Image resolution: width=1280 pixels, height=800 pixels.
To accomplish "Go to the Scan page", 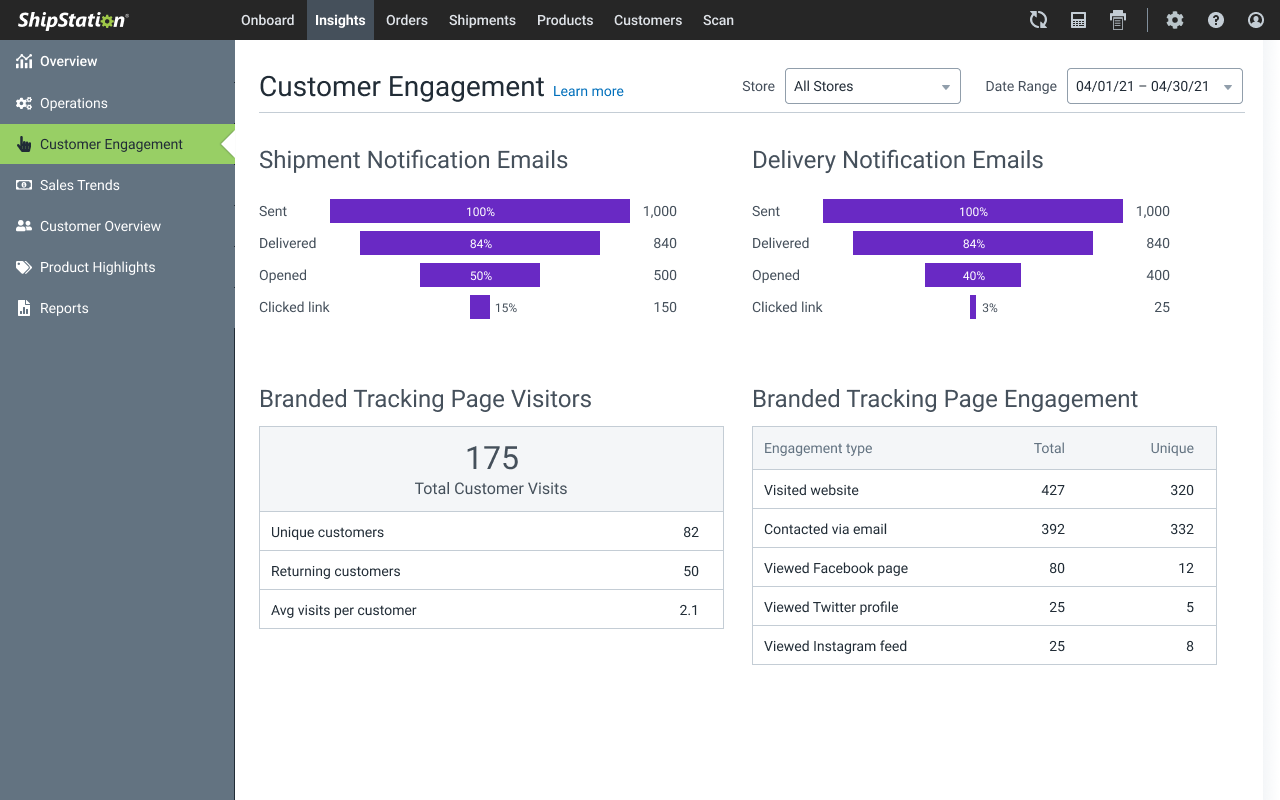I will (x=718, y=20).
